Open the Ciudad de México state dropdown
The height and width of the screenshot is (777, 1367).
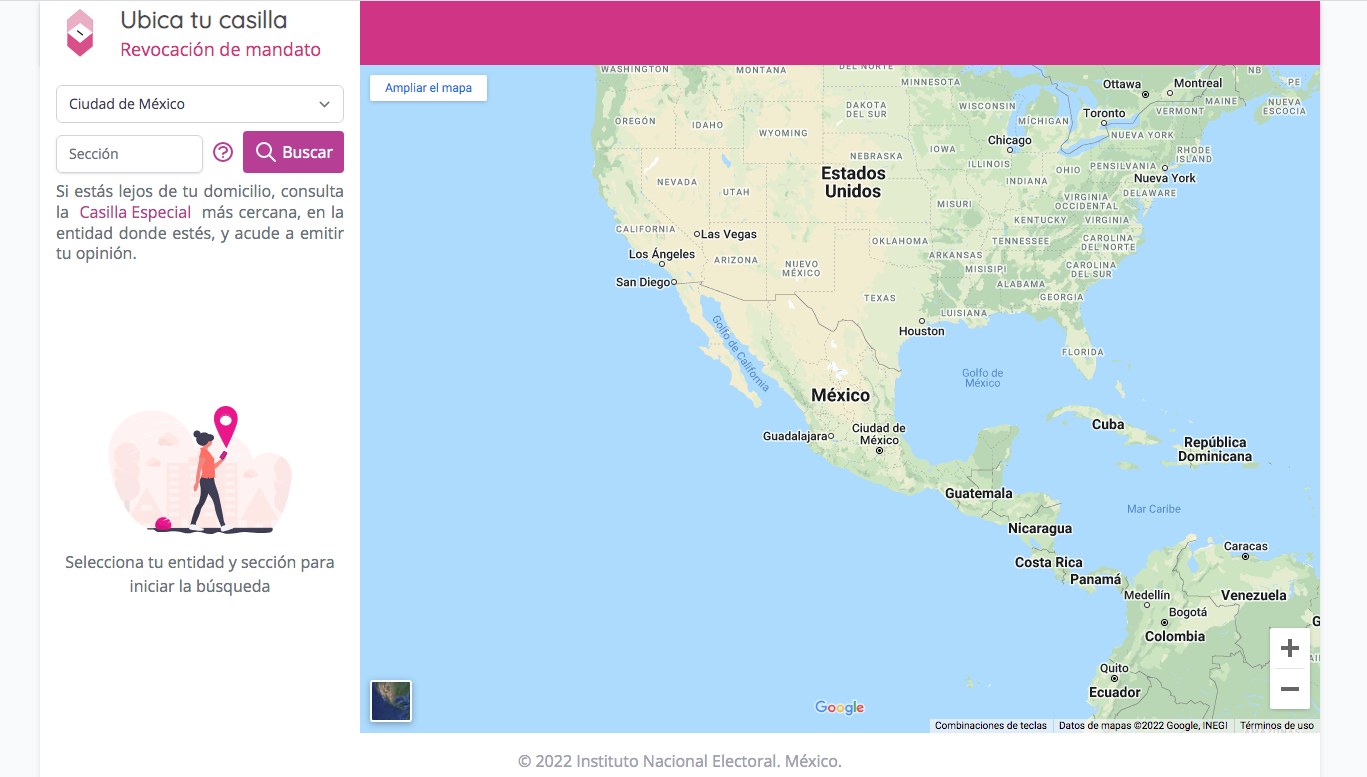coord(200,104)
